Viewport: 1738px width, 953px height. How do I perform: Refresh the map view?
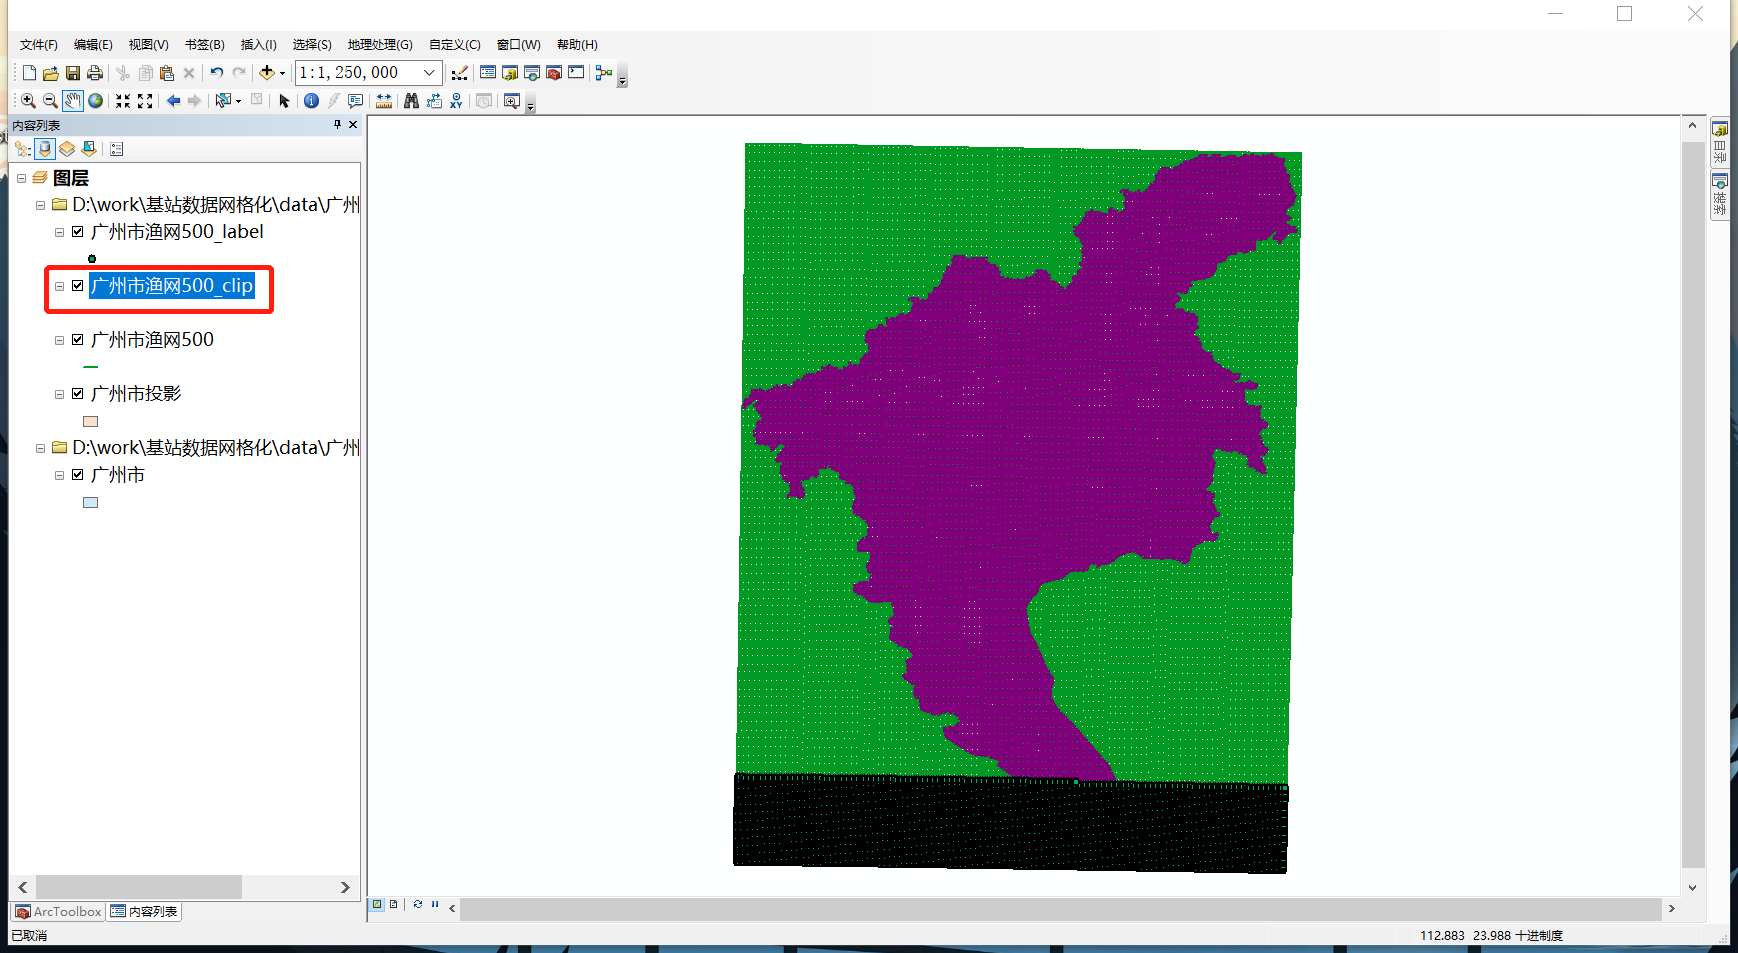(x=418, y=904)
